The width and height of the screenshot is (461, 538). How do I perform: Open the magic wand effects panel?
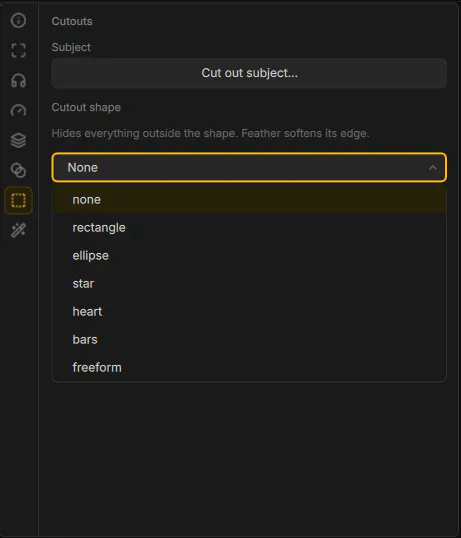click(x=18, y=230)
